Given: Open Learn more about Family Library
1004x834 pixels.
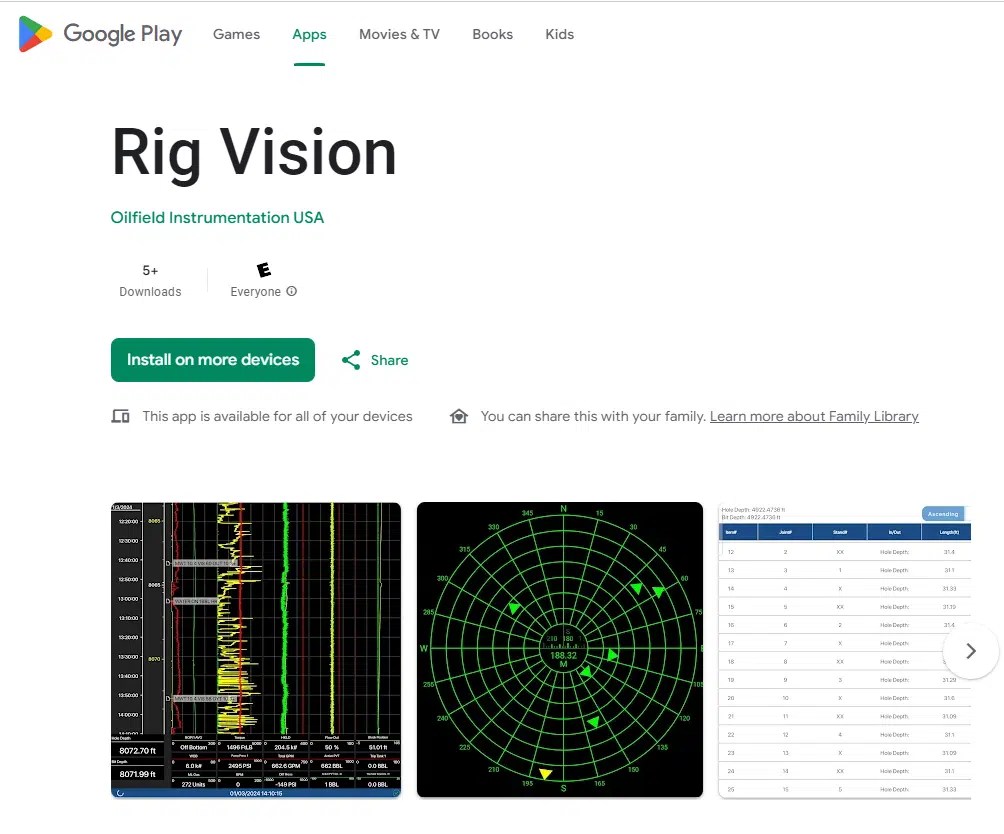Looking at the screenshot, I should 813,416.
